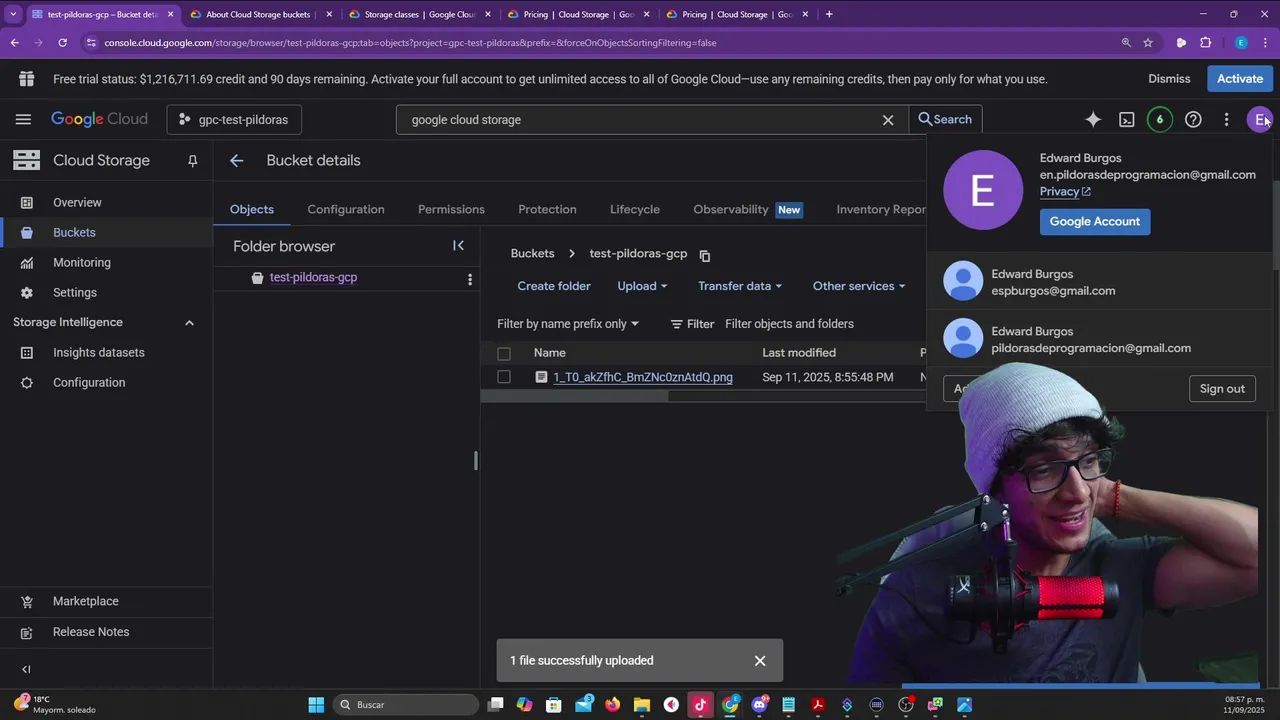Select test-pildoras-gcp in Folder browser

(x=313, y=278)
